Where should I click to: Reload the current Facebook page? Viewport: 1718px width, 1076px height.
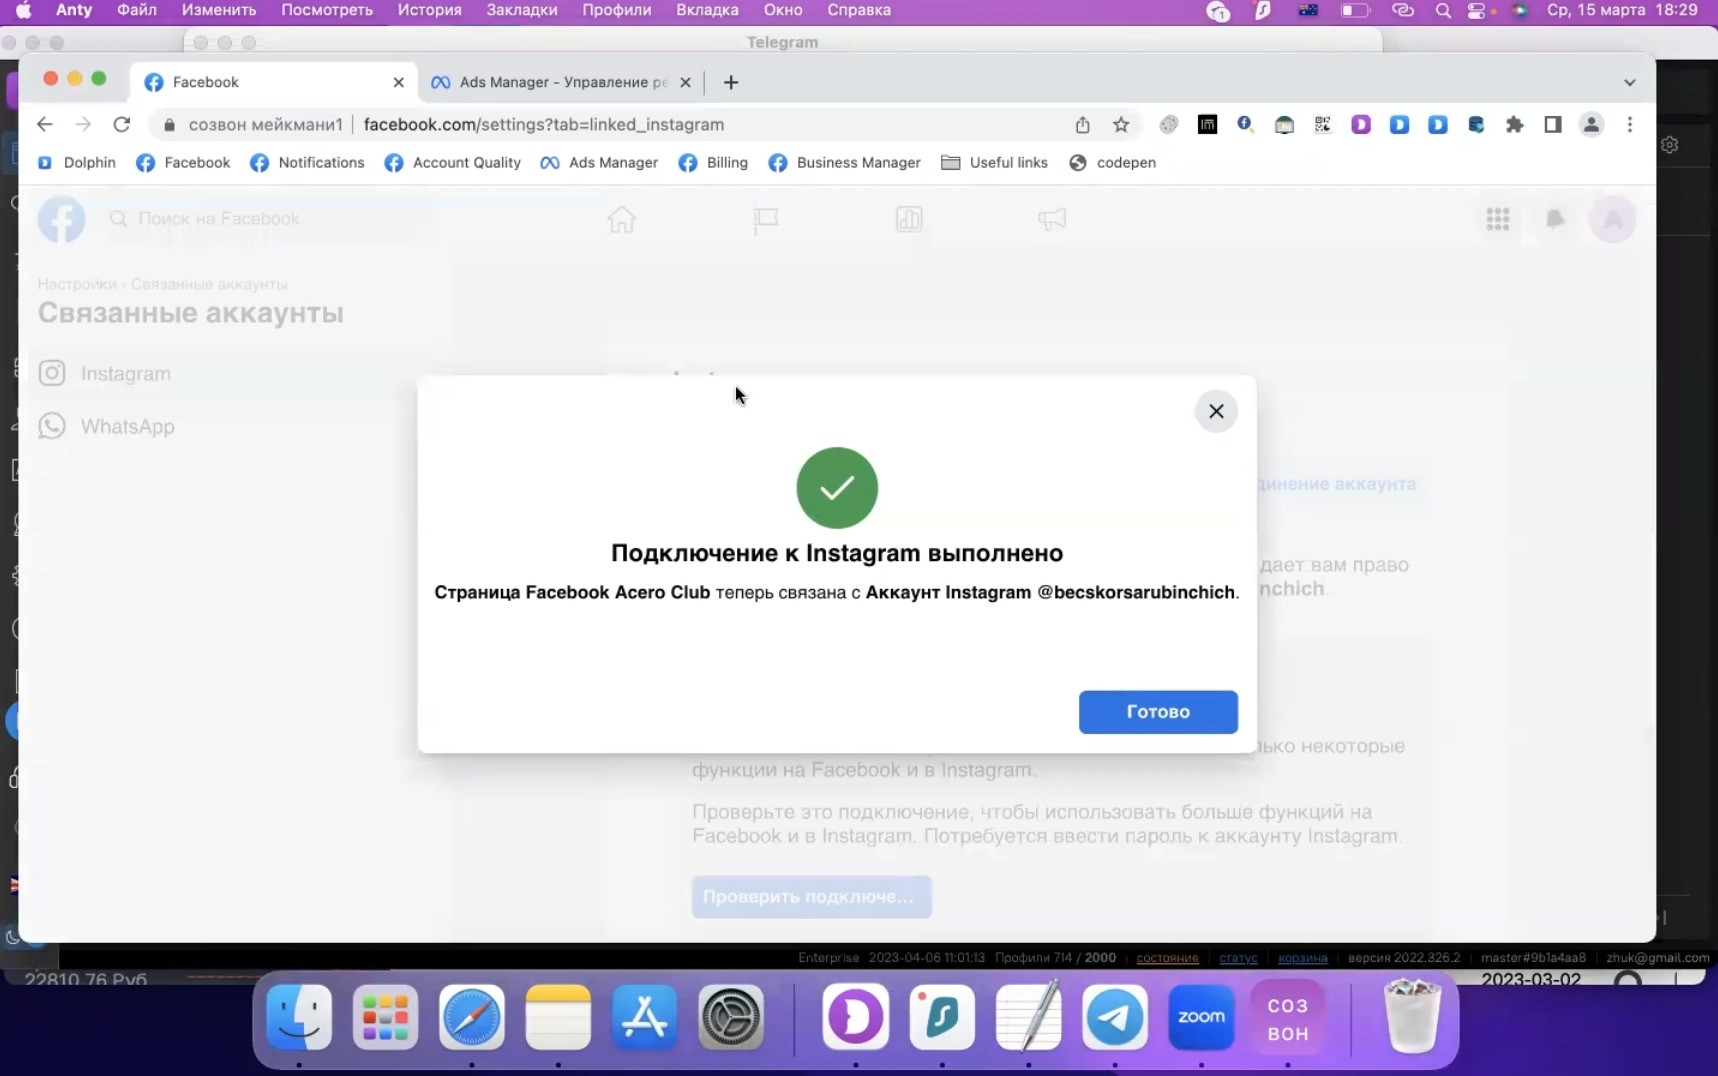pos(122,124)
